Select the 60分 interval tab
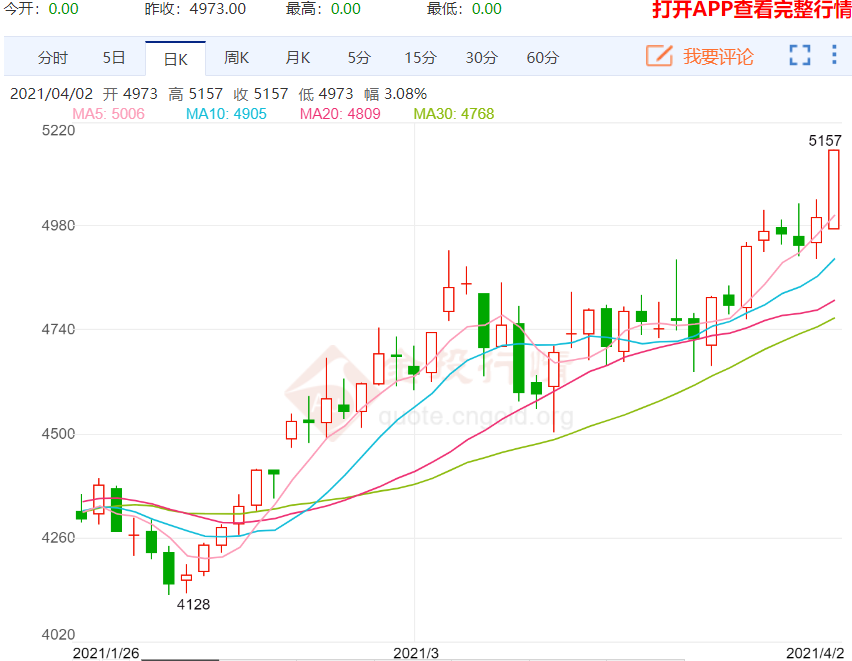 pyautogui.click(x=542, y=57)
